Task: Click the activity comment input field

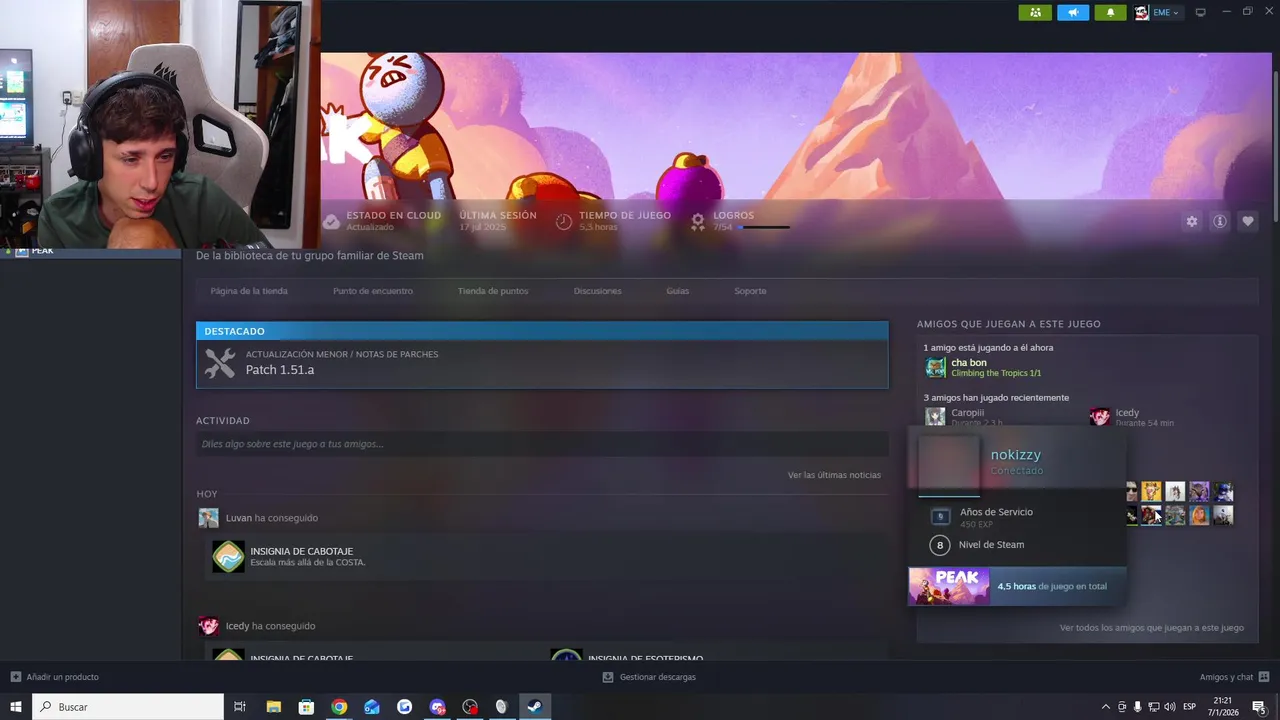Action: [x=542, y=444]
